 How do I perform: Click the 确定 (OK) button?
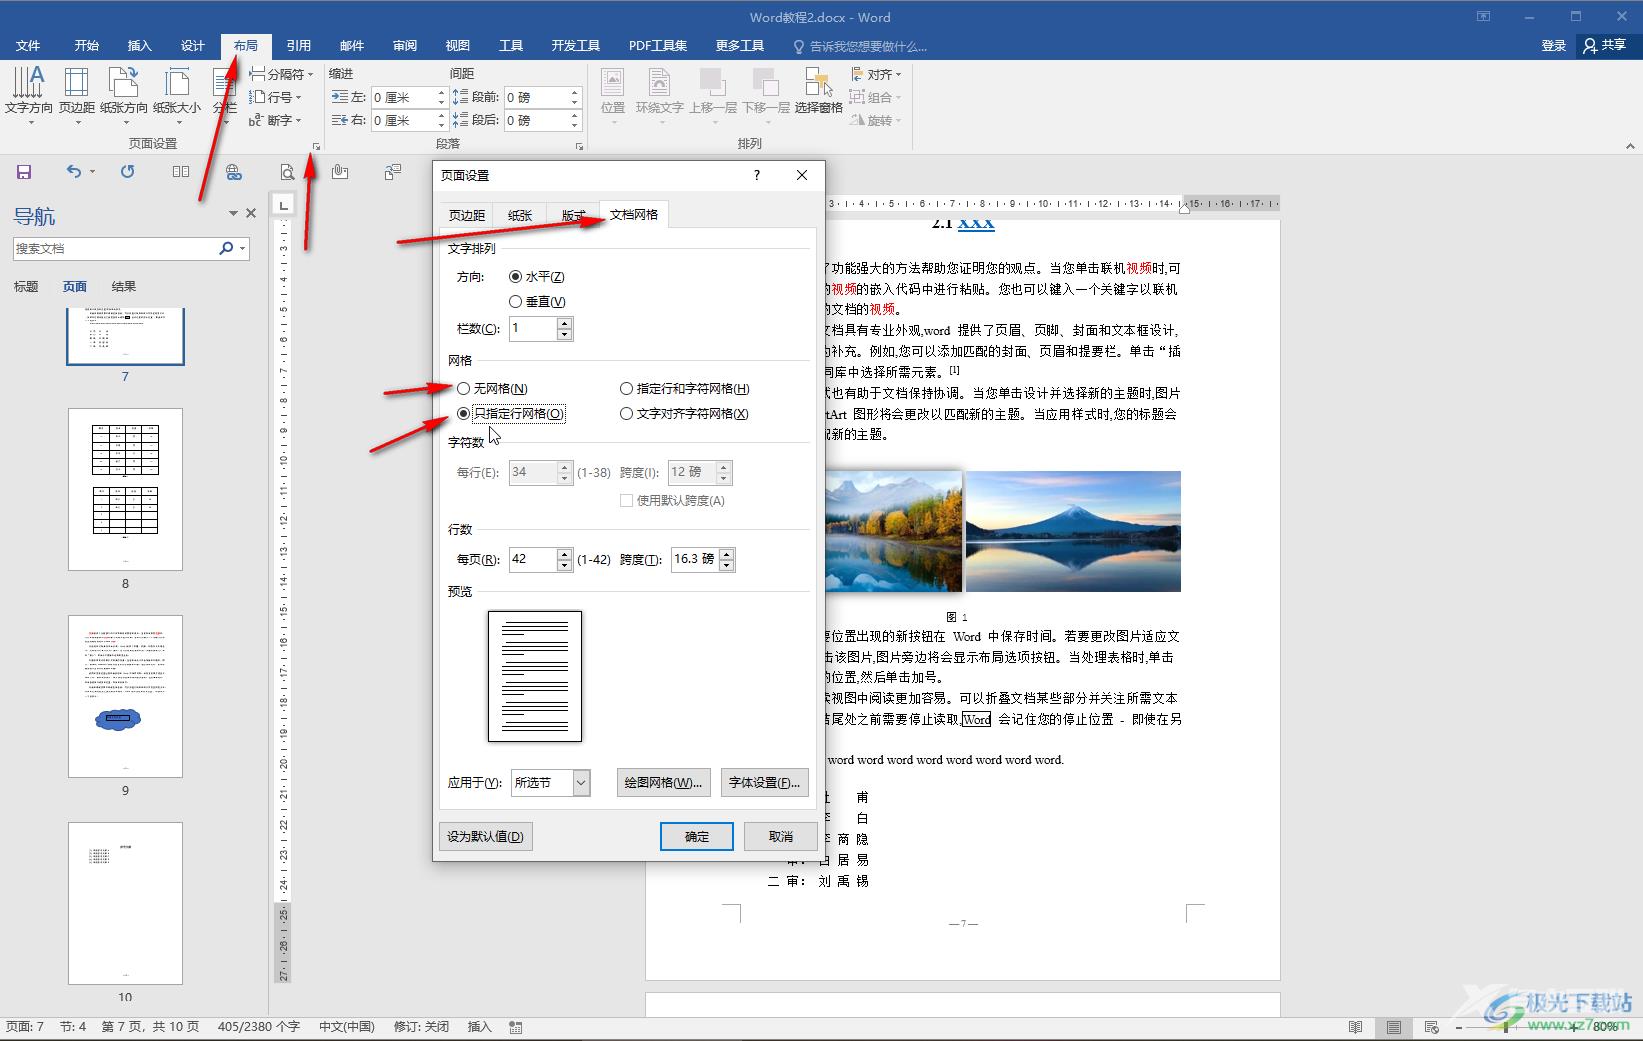[x=697, y=836]
